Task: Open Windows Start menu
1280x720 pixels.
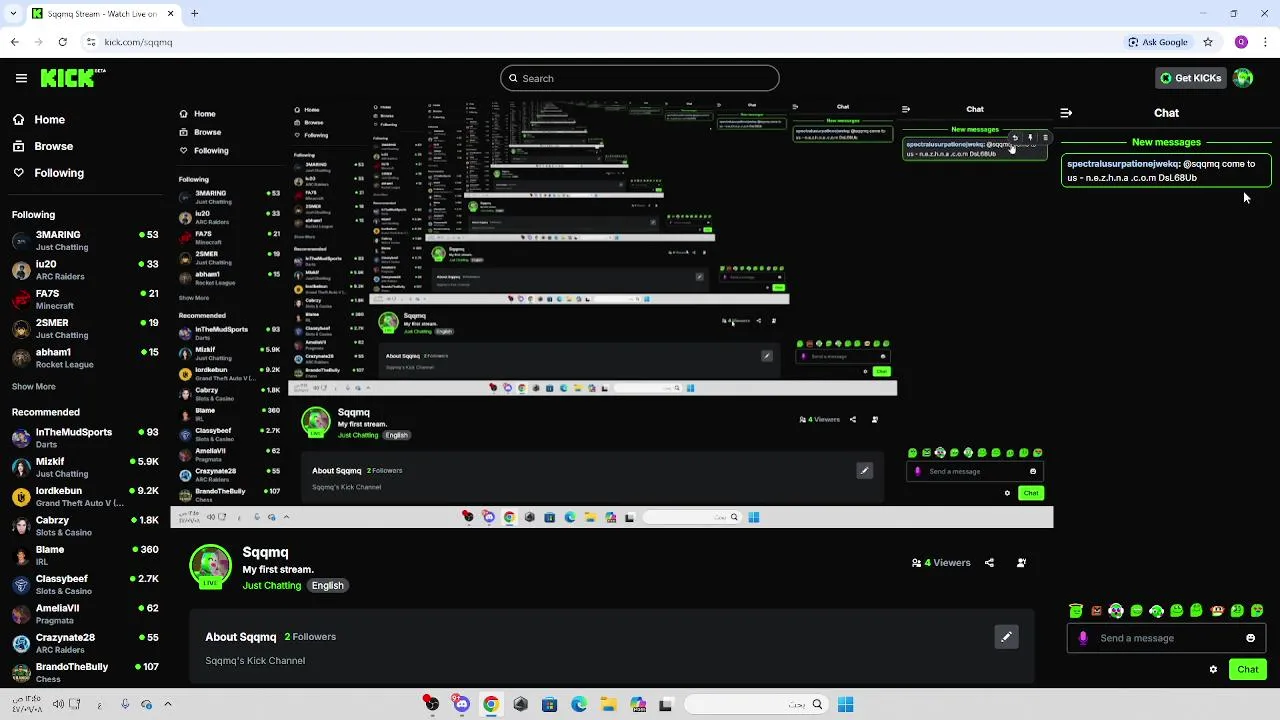Action: (x=845, y=704)
